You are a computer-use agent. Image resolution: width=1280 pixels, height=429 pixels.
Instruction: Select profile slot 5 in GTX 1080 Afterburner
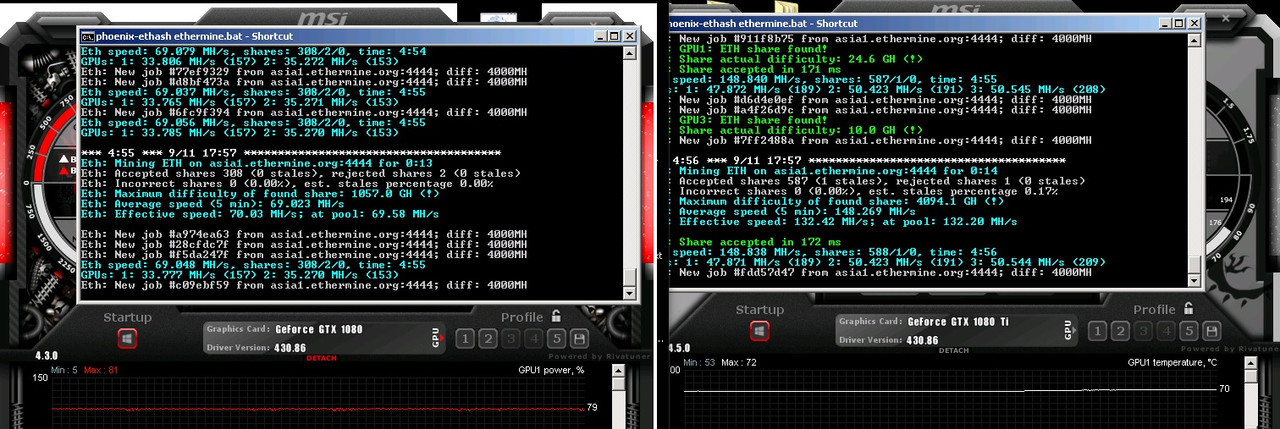coord(557,338)
